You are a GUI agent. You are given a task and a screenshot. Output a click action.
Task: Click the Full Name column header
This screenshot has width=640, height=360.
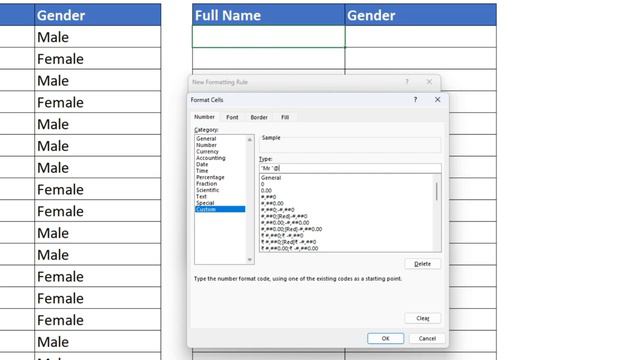pos(269,15)
